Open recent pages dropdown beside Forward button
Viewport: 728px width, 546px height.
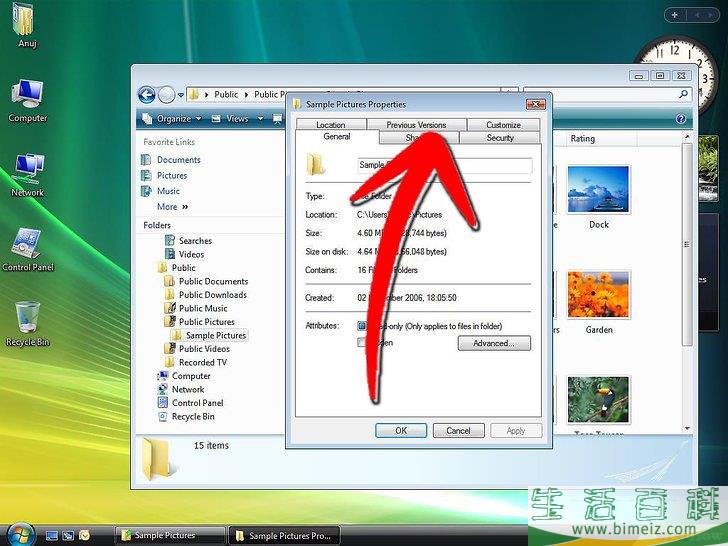tap(180, 95)
